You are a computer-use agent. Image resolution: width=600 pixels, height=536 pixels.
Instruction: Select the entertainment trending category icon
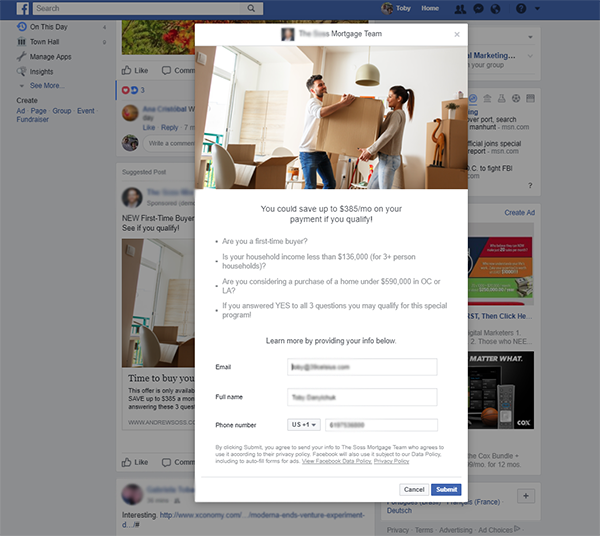pos(530,98)
